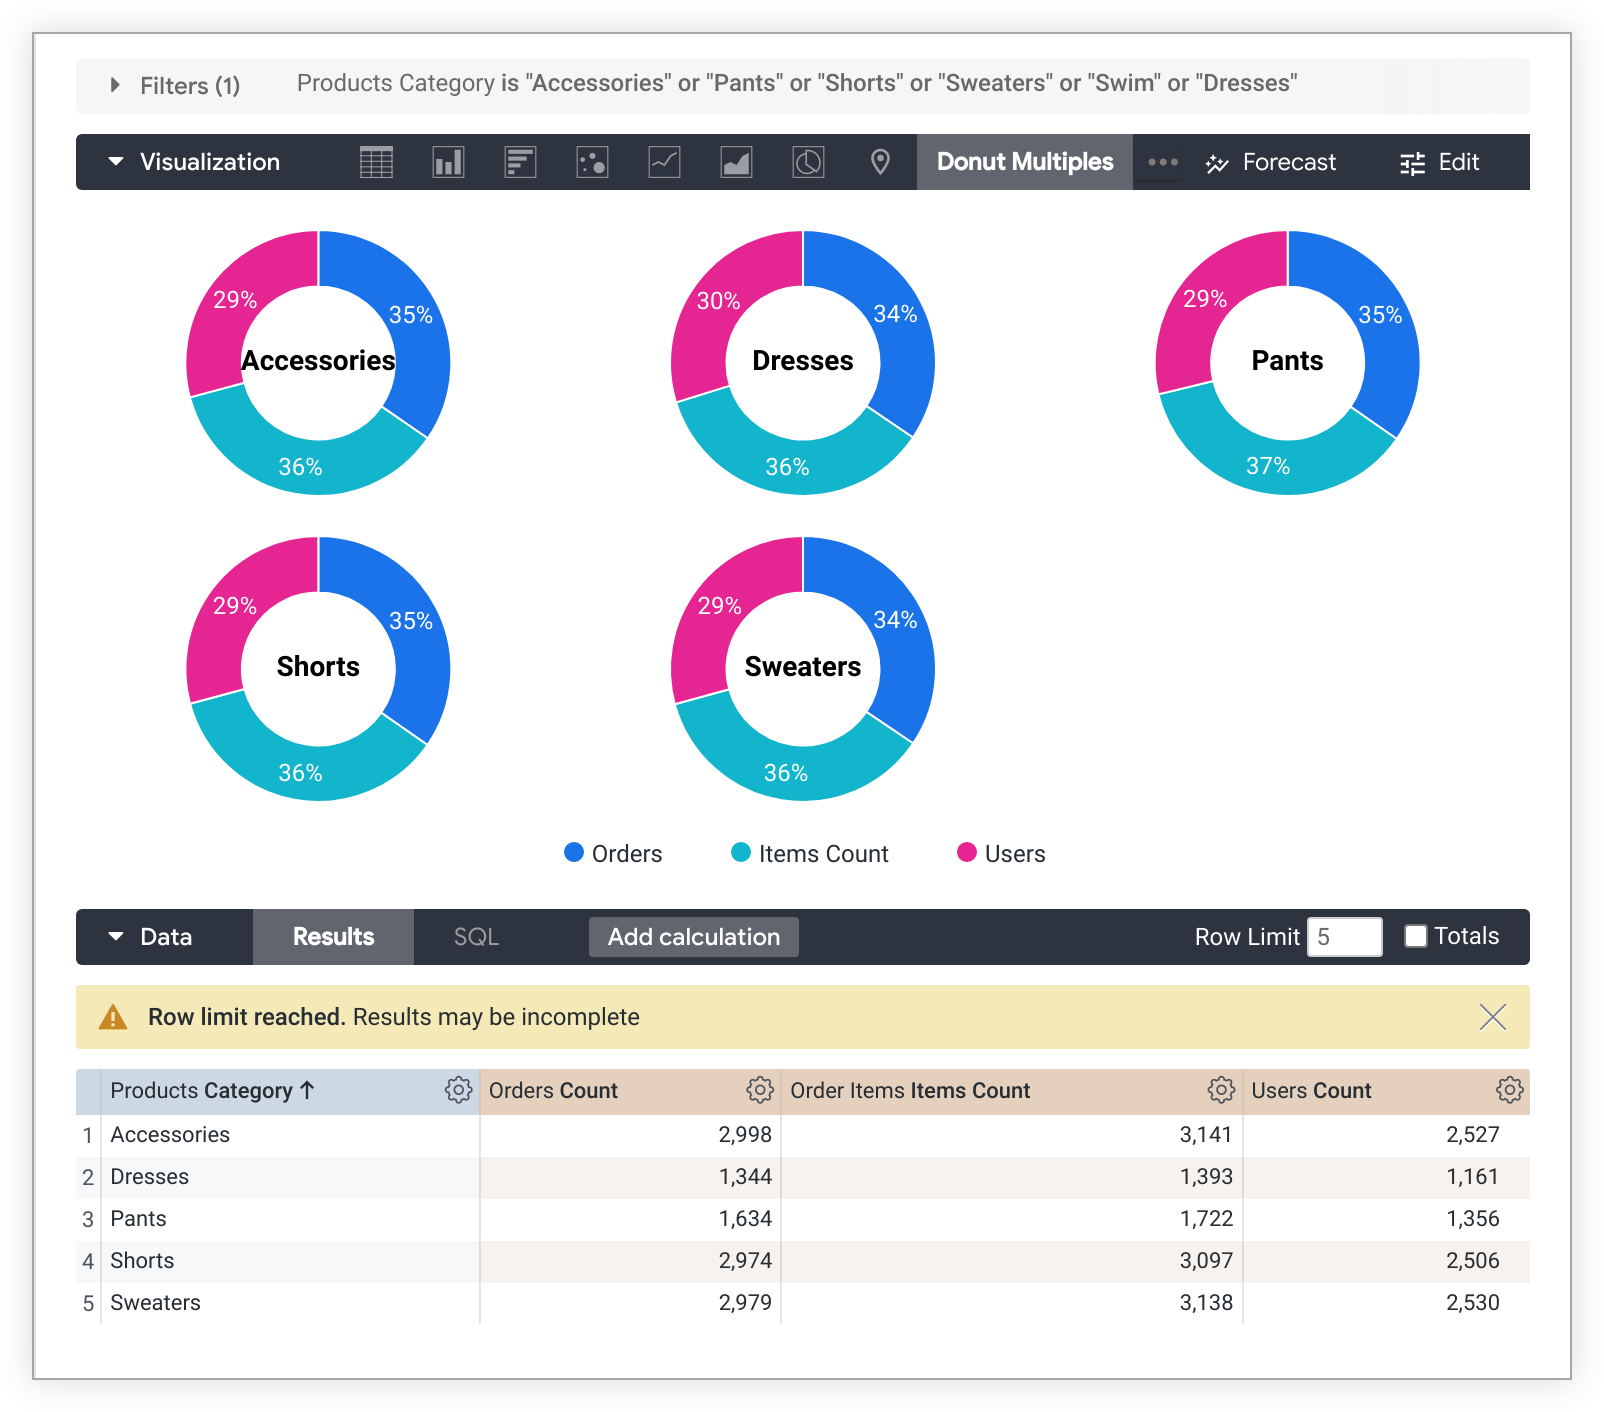Enable the Totals checkbox

(1416, 936)
